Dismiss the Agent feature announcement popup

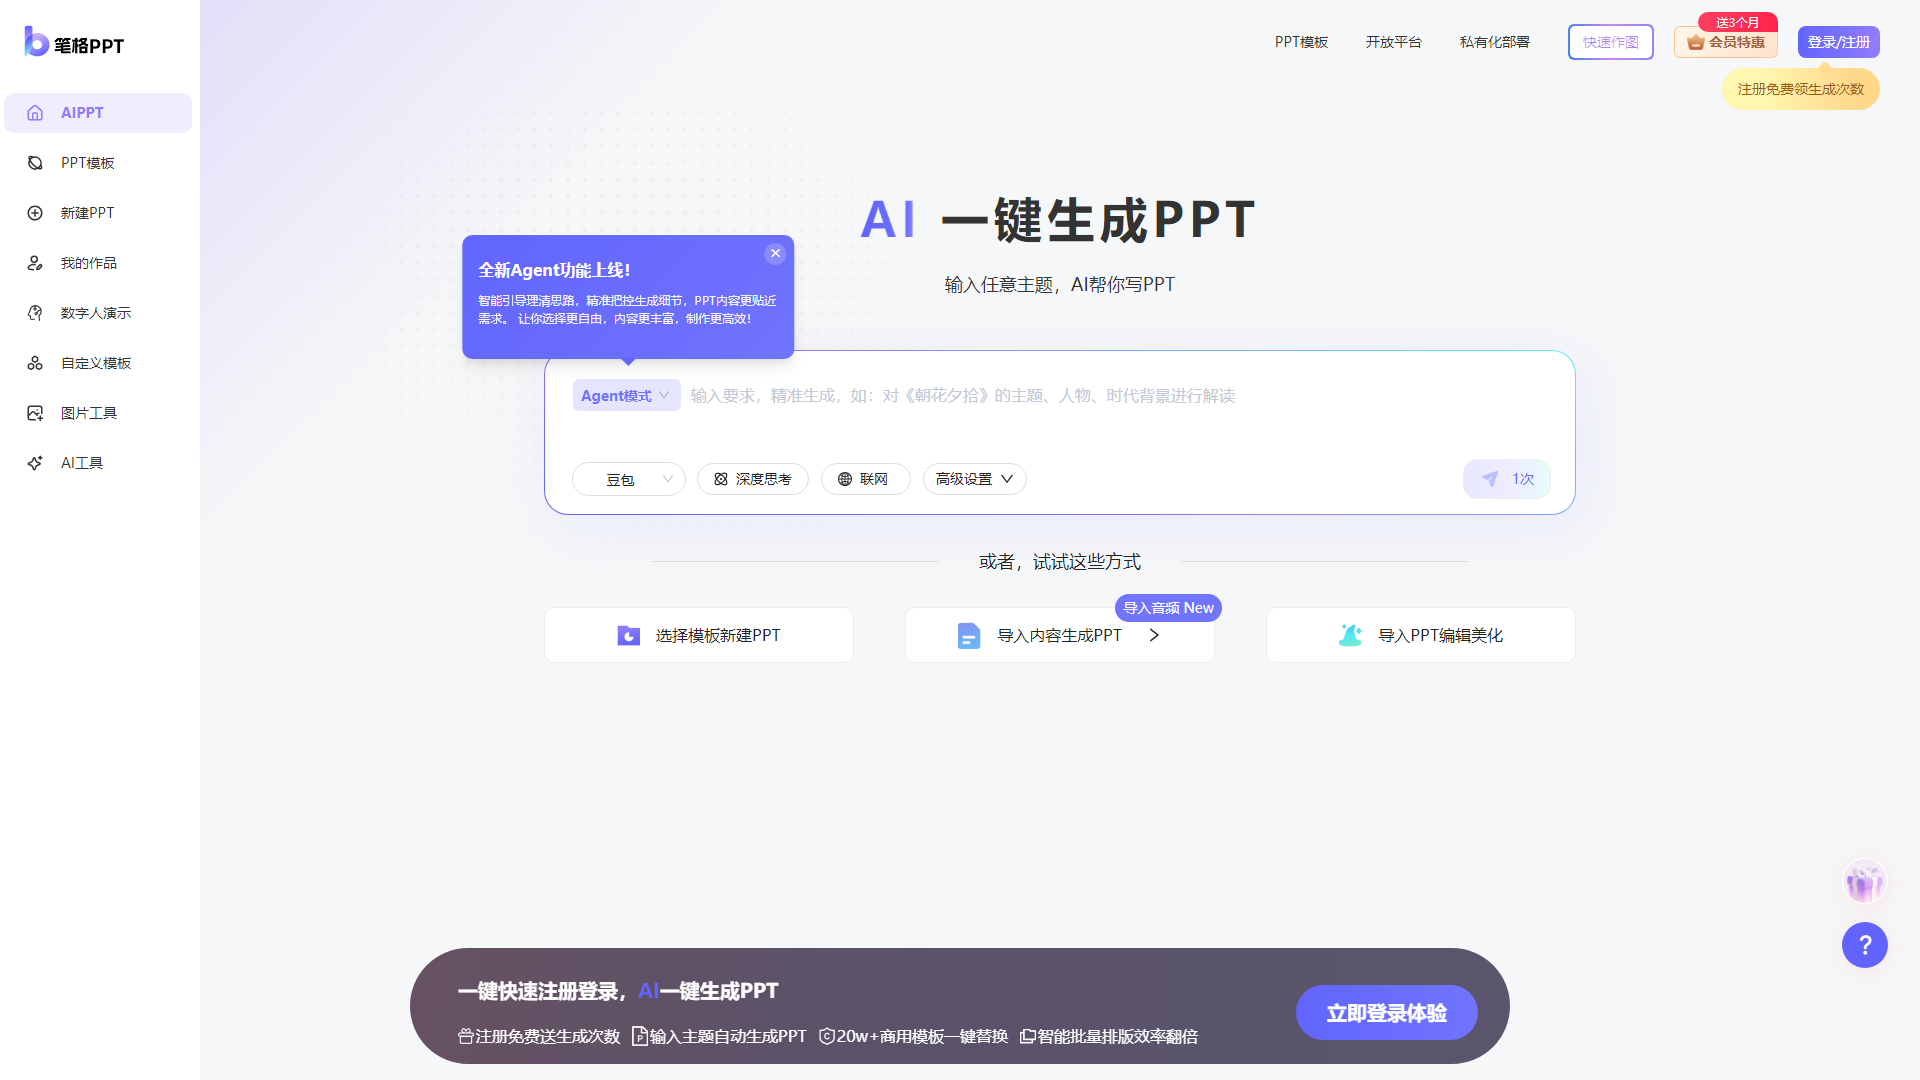click(x=776, y=253)
